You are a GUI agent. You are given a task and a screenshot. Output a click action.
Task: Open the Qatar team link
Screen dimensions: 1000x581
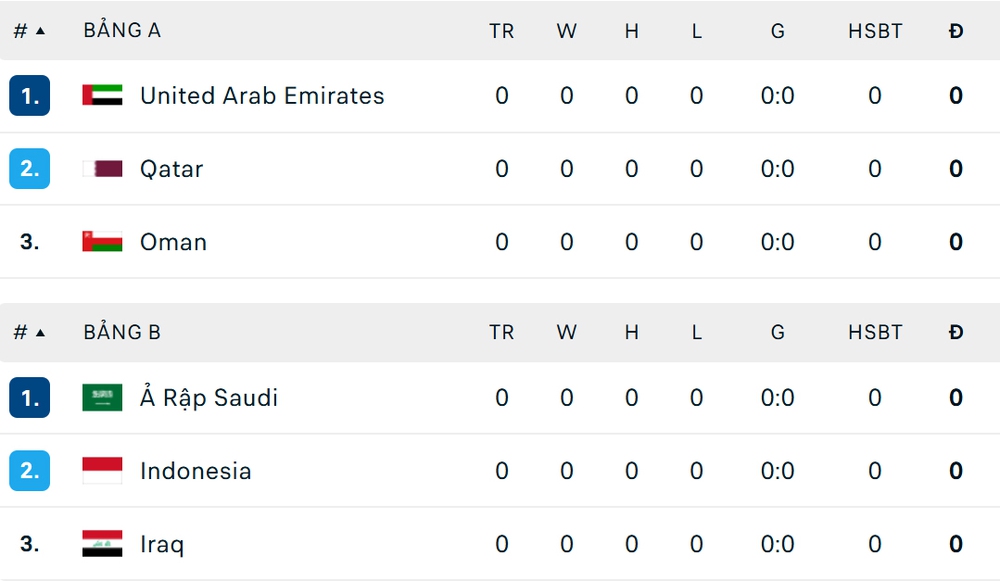point(171,169)
